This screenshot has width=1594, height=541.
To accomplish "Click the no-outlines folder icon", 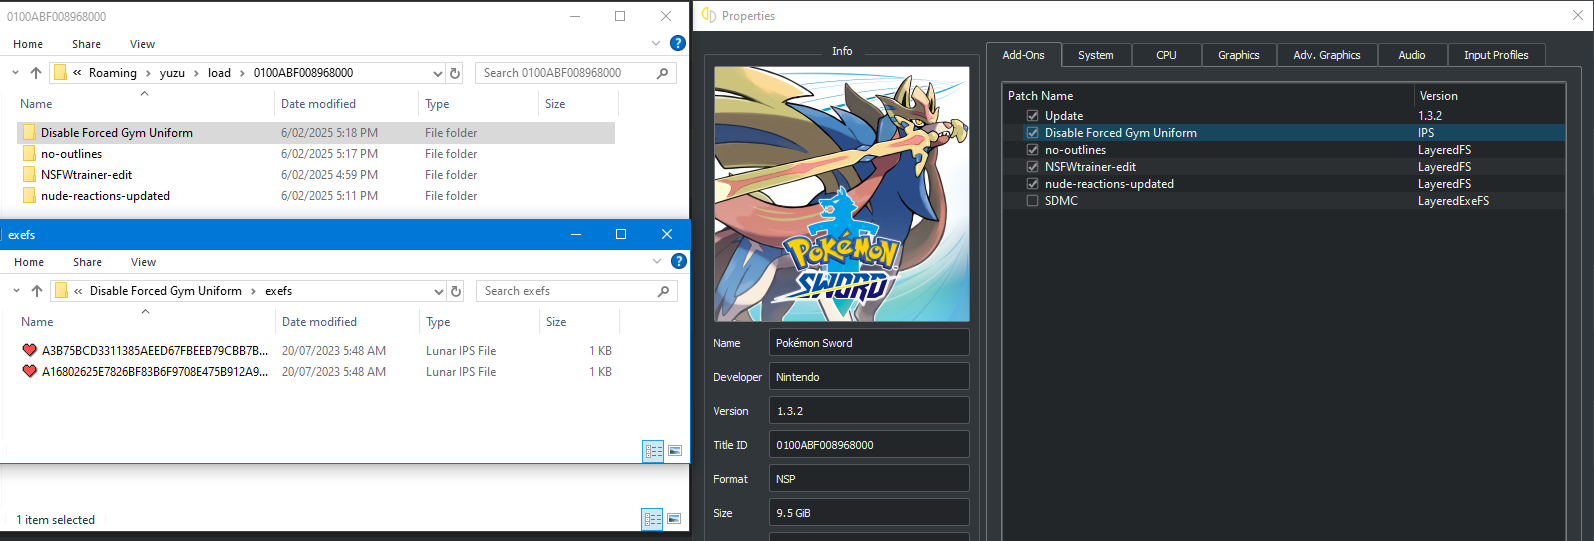I will pos(29,153).
